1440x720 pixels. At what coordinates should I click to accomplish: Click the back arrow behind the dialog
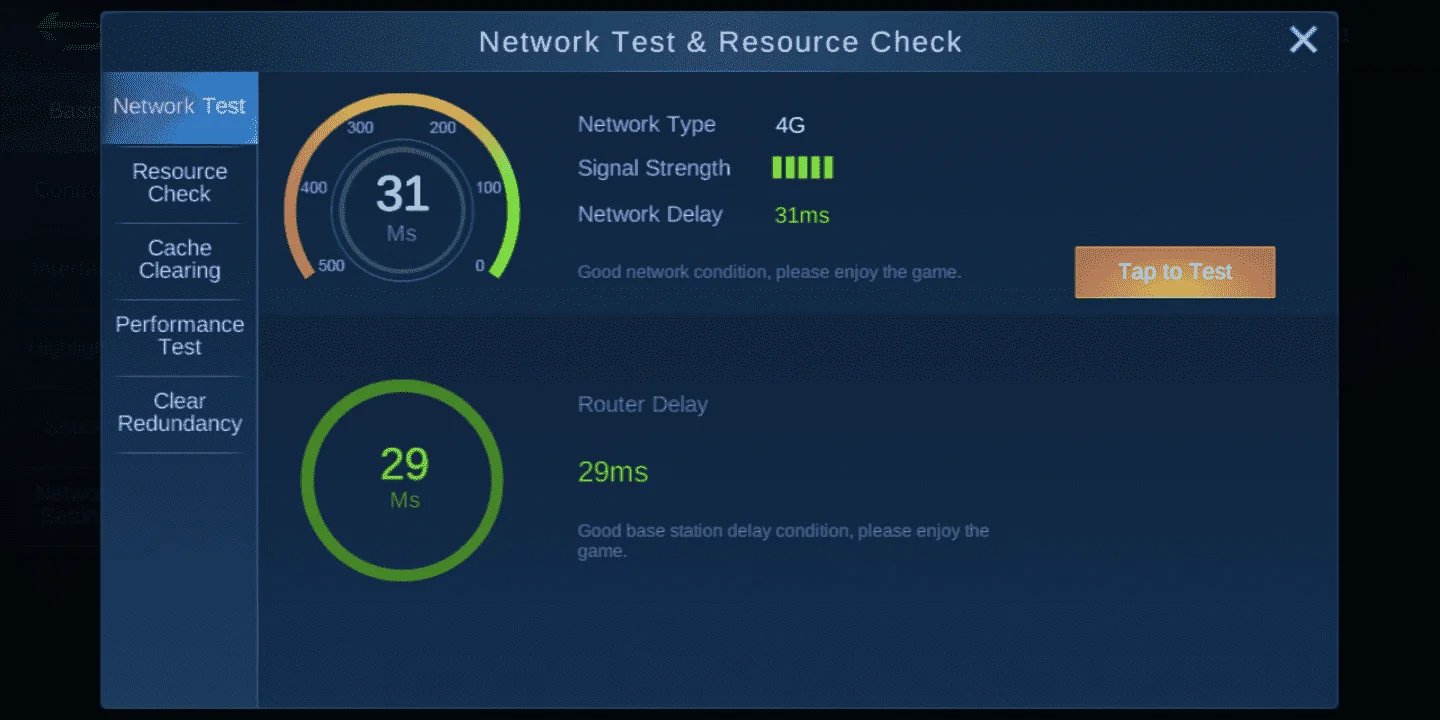[x=68, y=30]
